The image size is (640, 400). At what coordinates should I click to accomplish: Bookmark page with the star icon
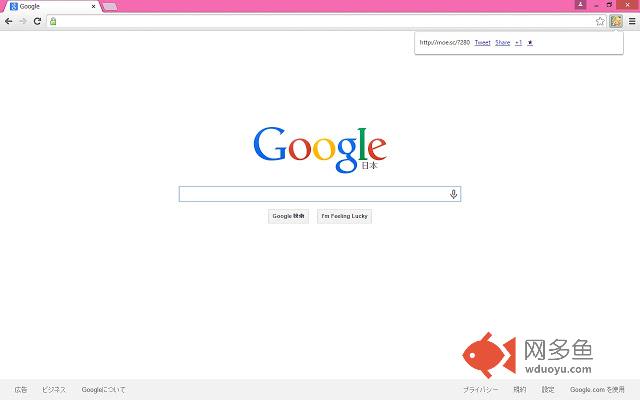[x=601, y=21]
